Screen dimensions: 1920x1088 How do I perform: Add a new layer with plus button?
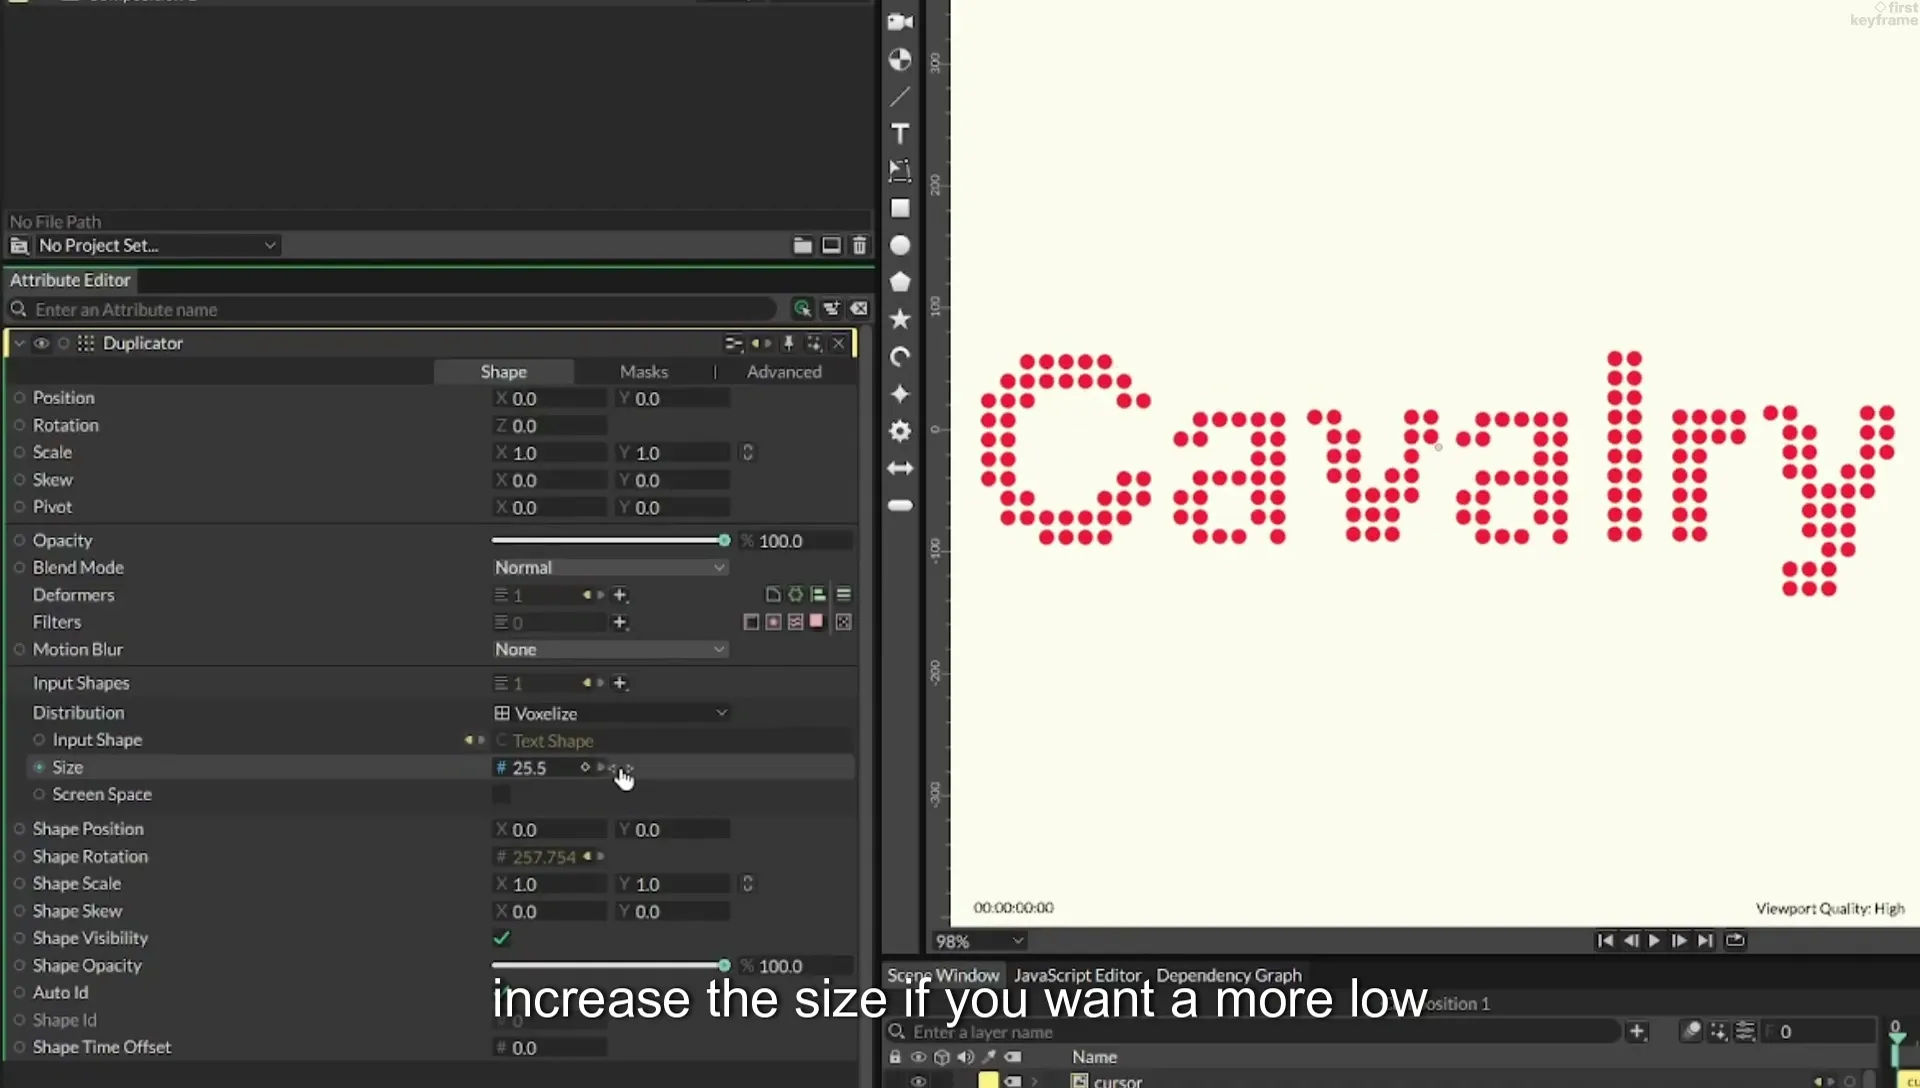[1637, 1031]
